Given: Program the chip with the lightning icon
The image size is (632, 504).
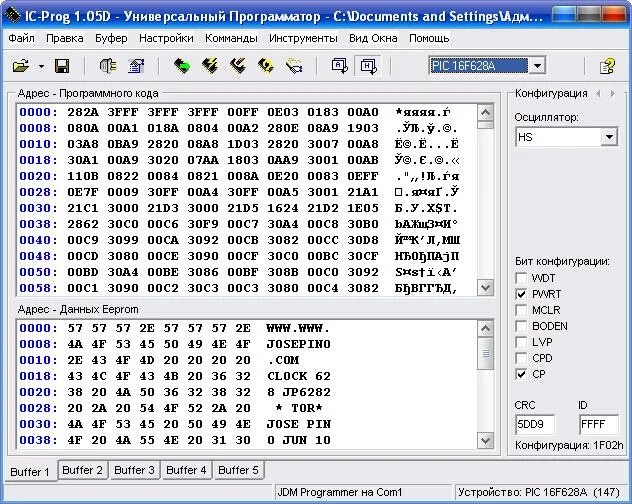Looking at the screenshot, I should (x=210, y=66).
